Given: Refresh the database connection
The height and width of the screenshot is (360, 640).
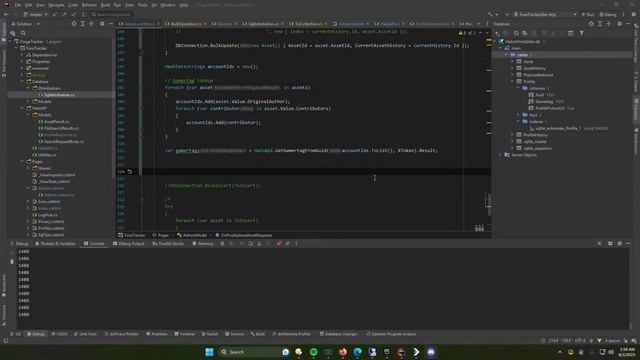Looking at the screenshot, I should 516,33.
